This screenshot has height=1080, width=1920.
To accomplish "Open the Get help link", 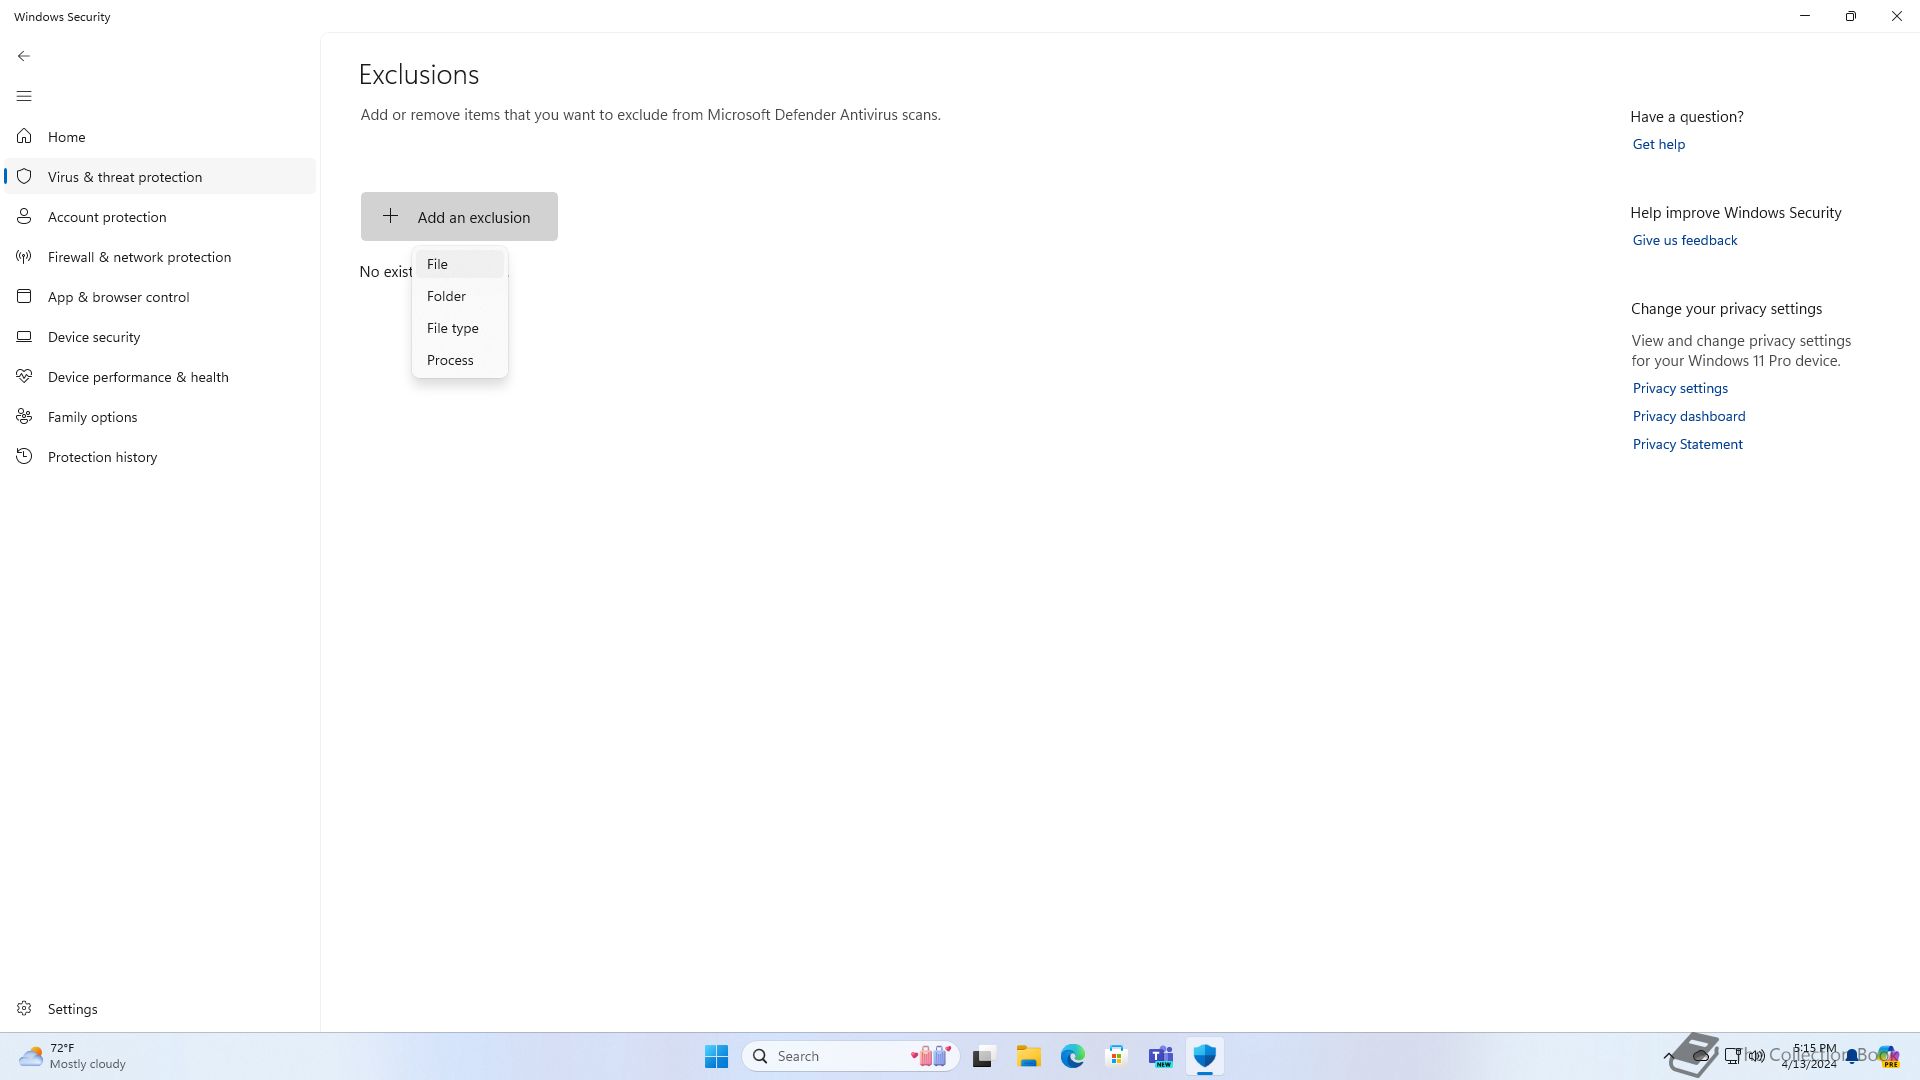I will tap(1658, 144).
